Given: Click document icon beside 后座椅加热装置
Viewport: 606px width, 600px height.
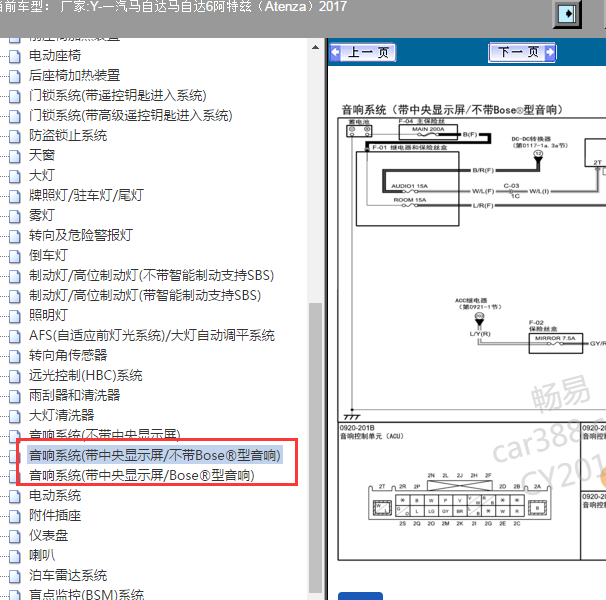Looking at the screenshot, I should coord(15,76).
